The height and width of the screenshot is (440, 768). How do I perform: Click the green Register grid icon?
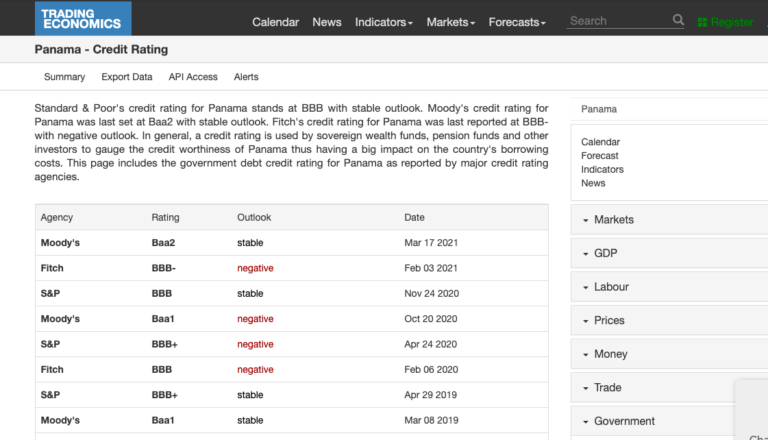click(702, 23)
